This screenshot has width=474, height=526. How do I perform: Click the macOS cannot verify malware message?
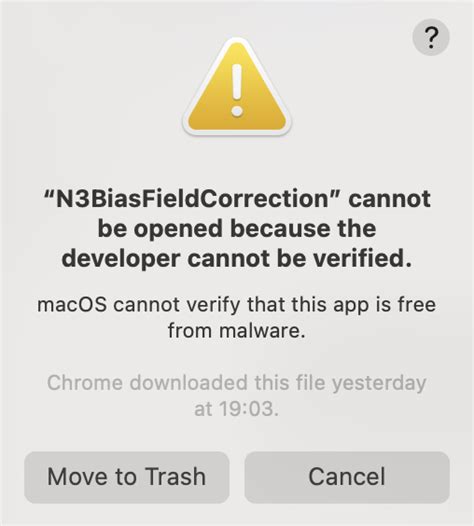[x=236, y=318]
